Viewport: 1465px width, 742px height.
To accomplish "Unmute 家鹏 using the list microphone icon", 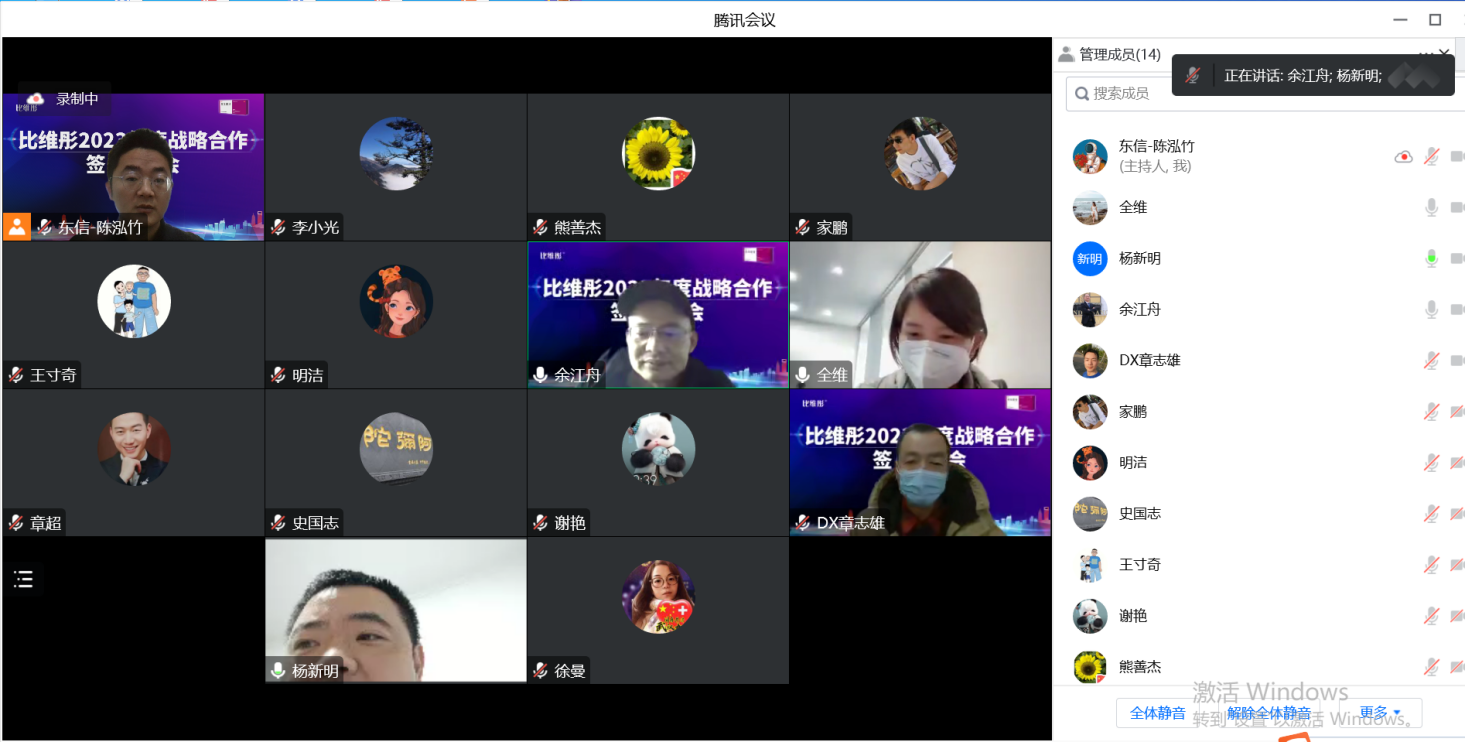I will pyautogui.click(x=1431, y=411).
